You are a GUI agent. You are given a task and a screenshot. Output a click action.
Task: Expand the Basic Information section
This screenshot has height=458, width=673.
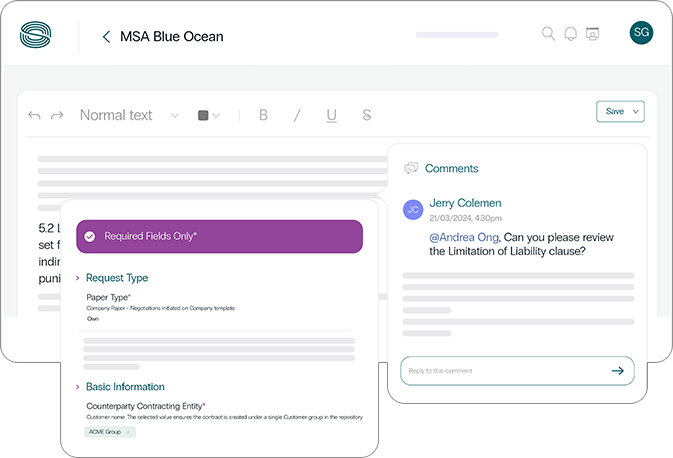78,387
